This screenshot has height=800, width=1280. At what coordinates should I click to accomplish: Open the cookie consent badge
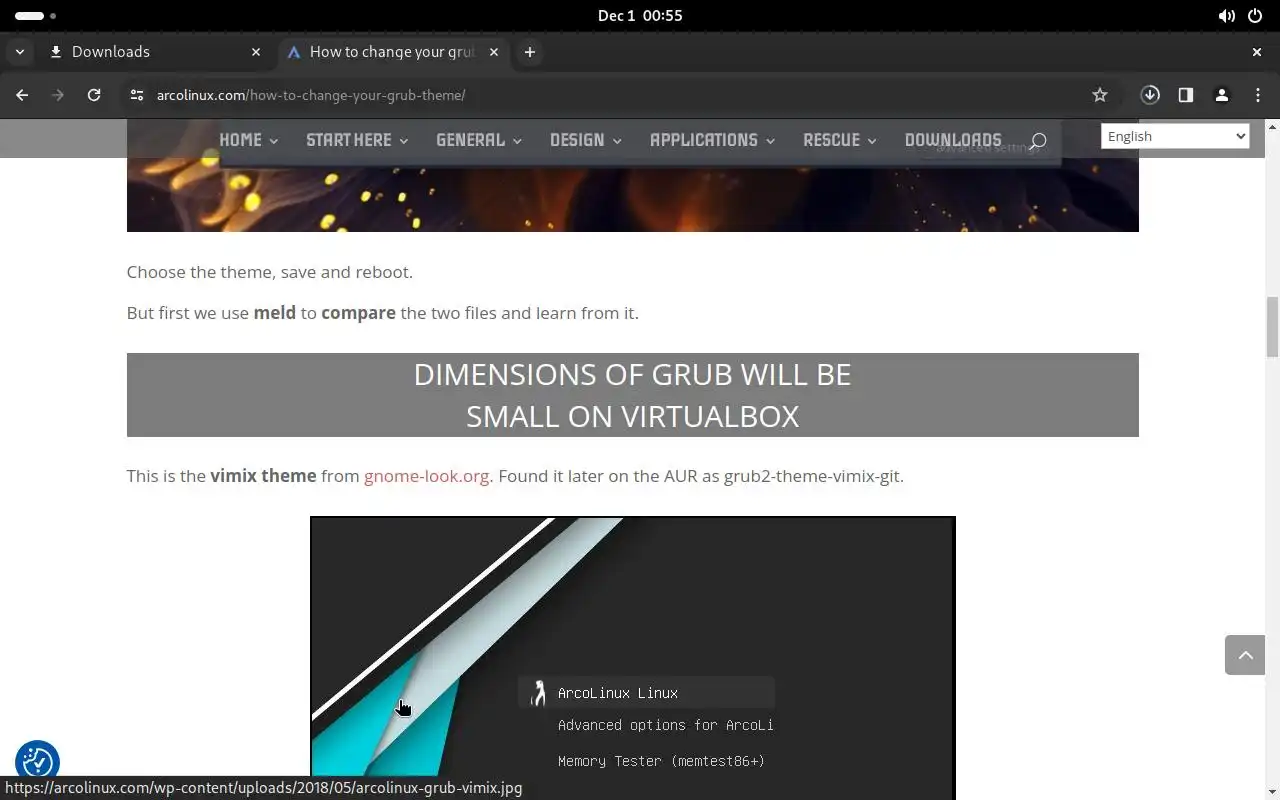(37, 762)
